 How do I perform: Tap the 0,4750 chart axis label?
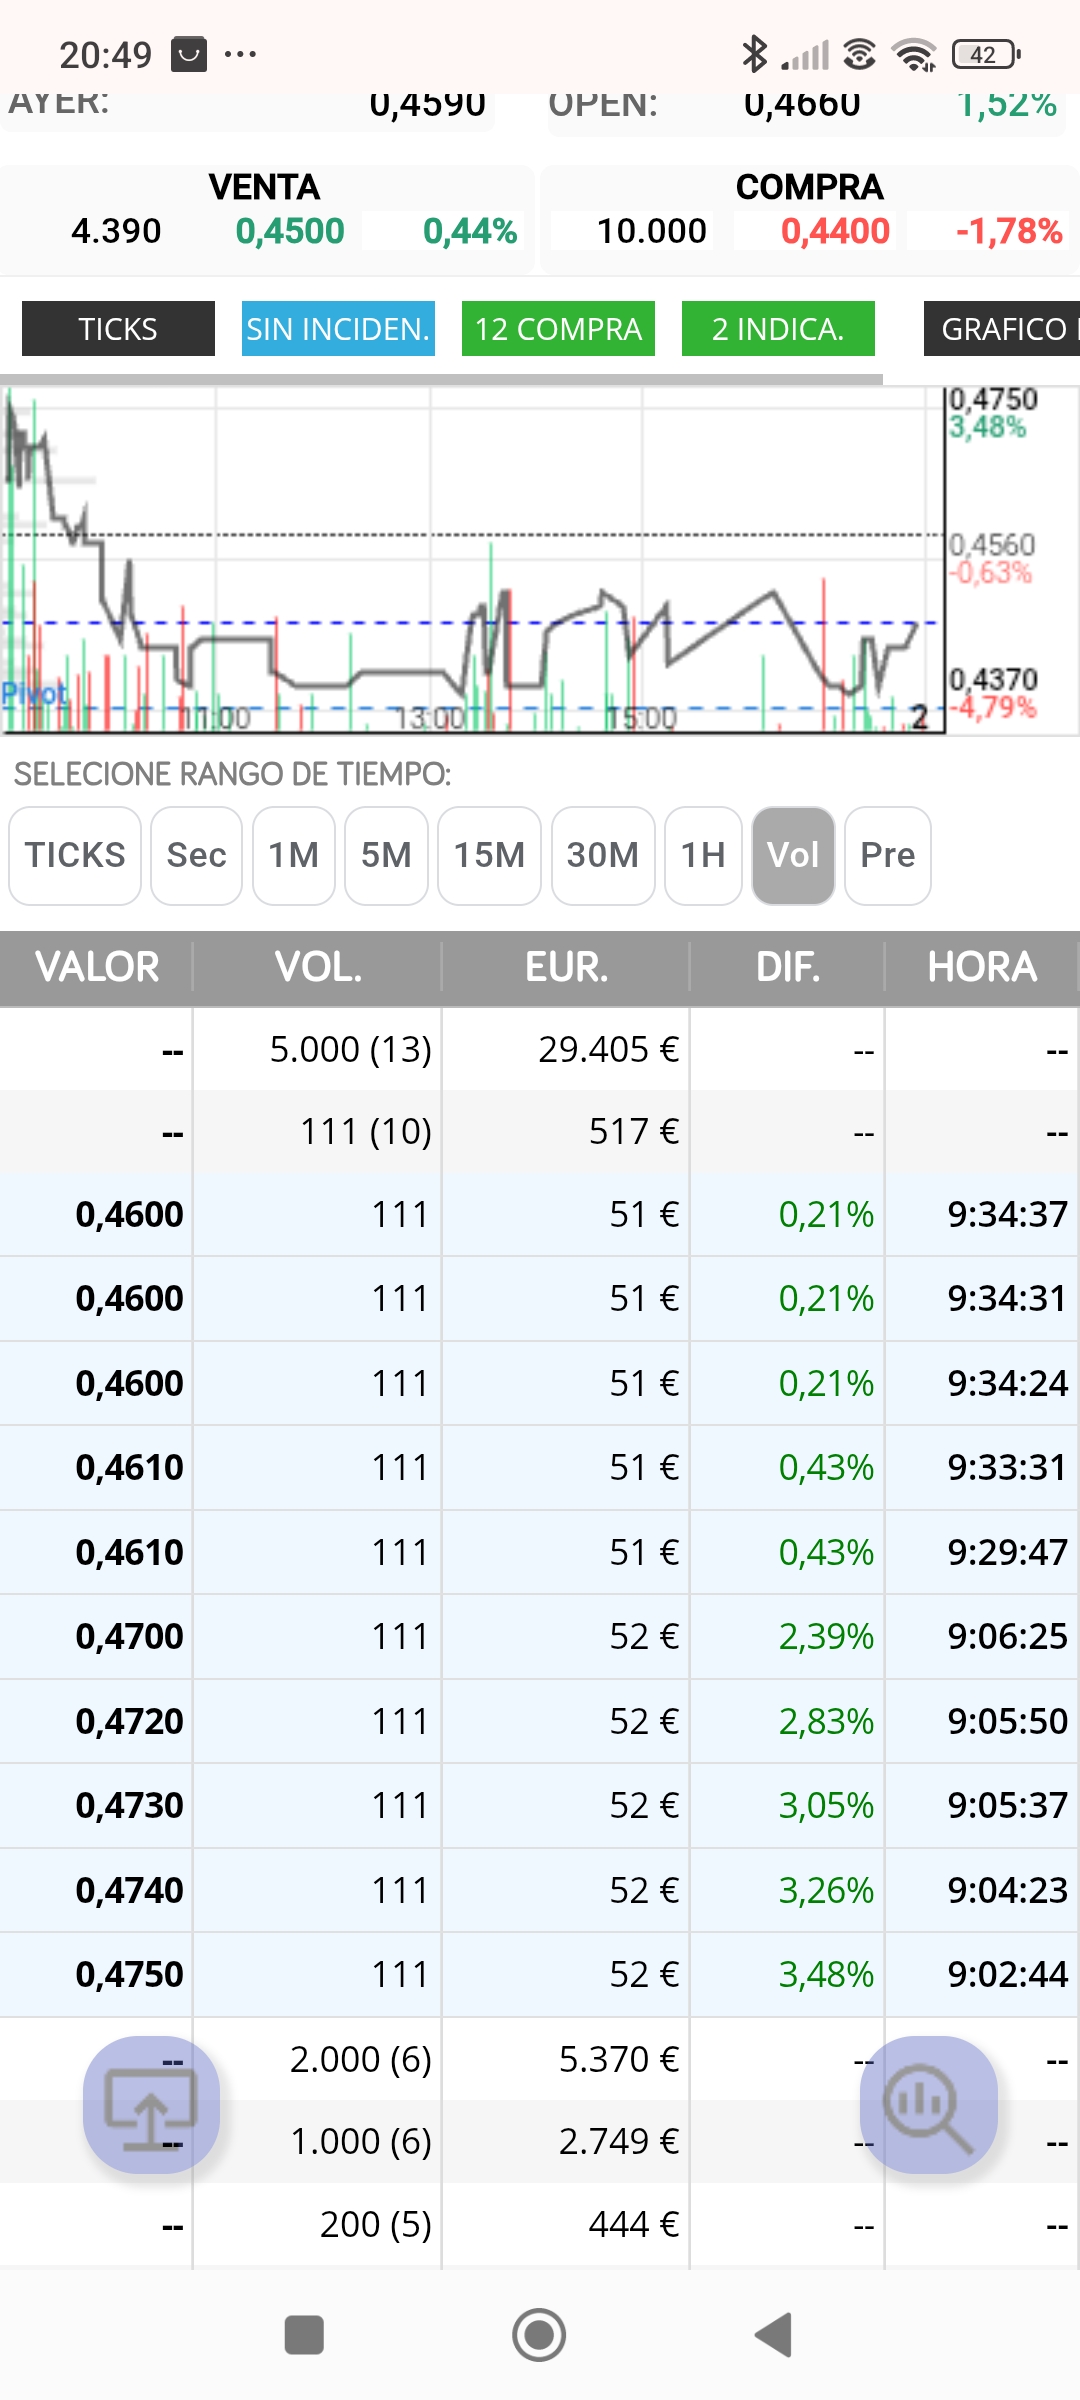click(993, 399)
